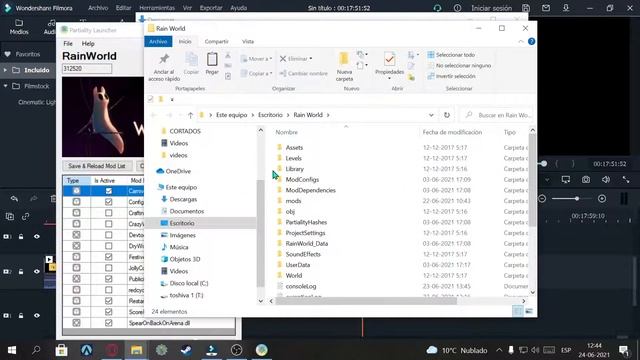Click Filmora fullscreen expand icon in preview

[626, 180]
